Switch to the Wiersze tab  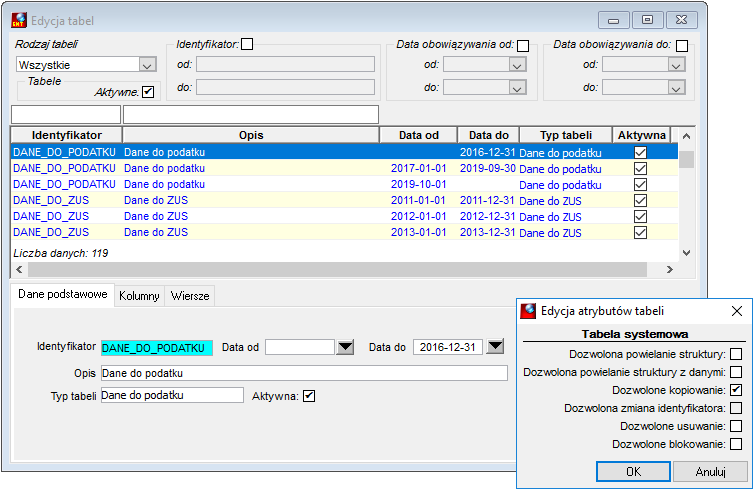point(190,296)
